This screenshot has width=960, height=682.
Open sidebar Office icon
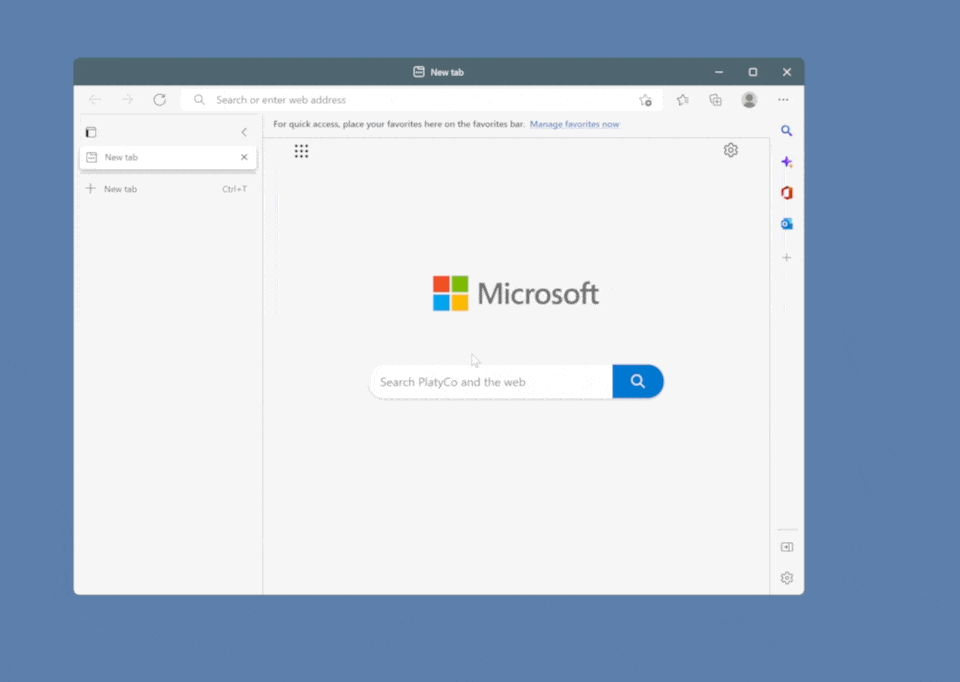coord(787,193)
